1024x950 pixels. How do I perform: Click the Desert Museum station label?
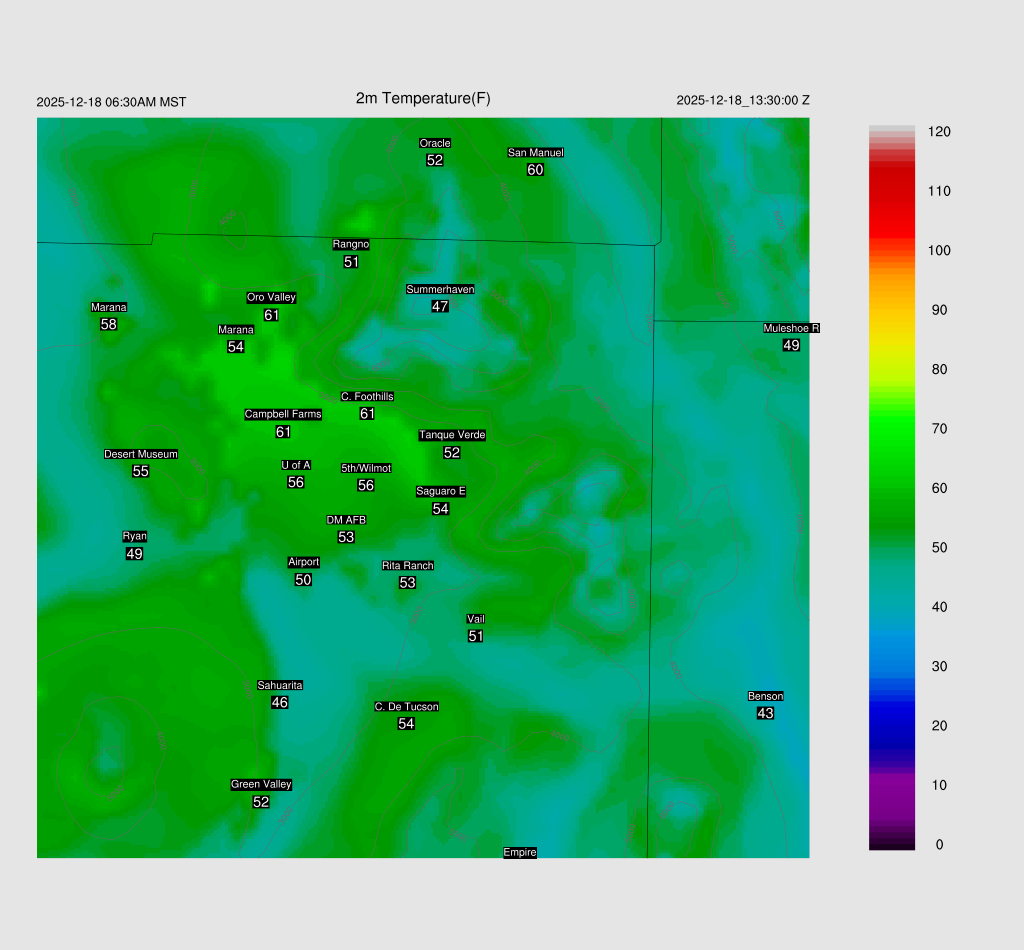[x=140, y=454]
